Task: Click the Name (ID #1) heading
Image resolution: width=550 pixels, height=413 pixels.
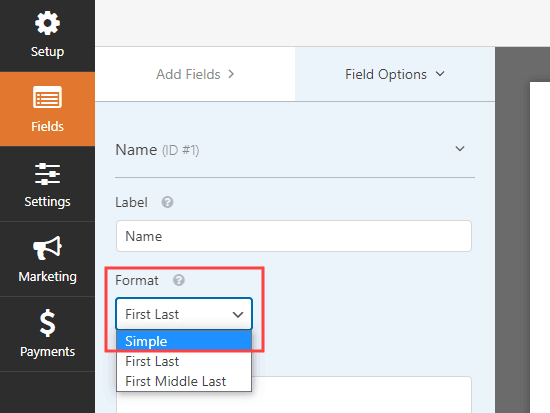Action: click(x=157, y=150)
